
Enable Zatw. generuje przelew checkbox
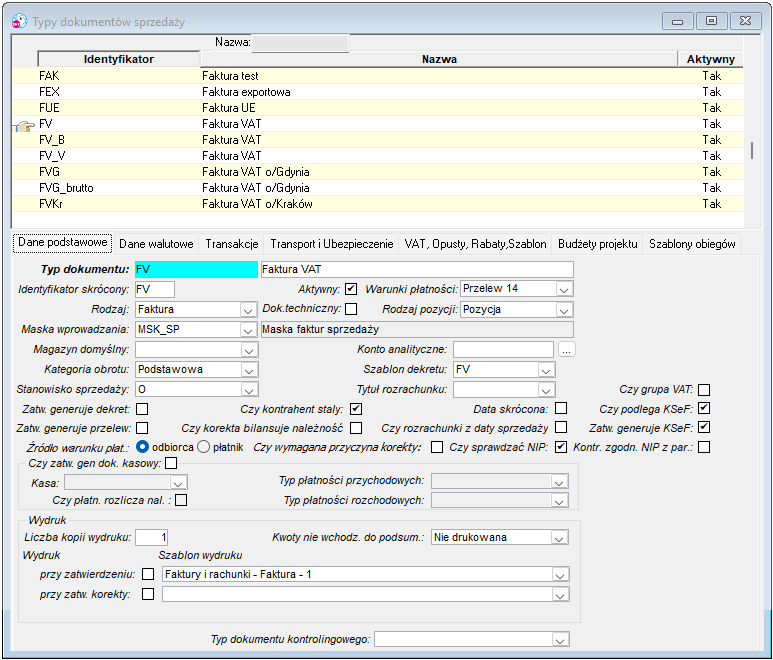click(142, 428)
